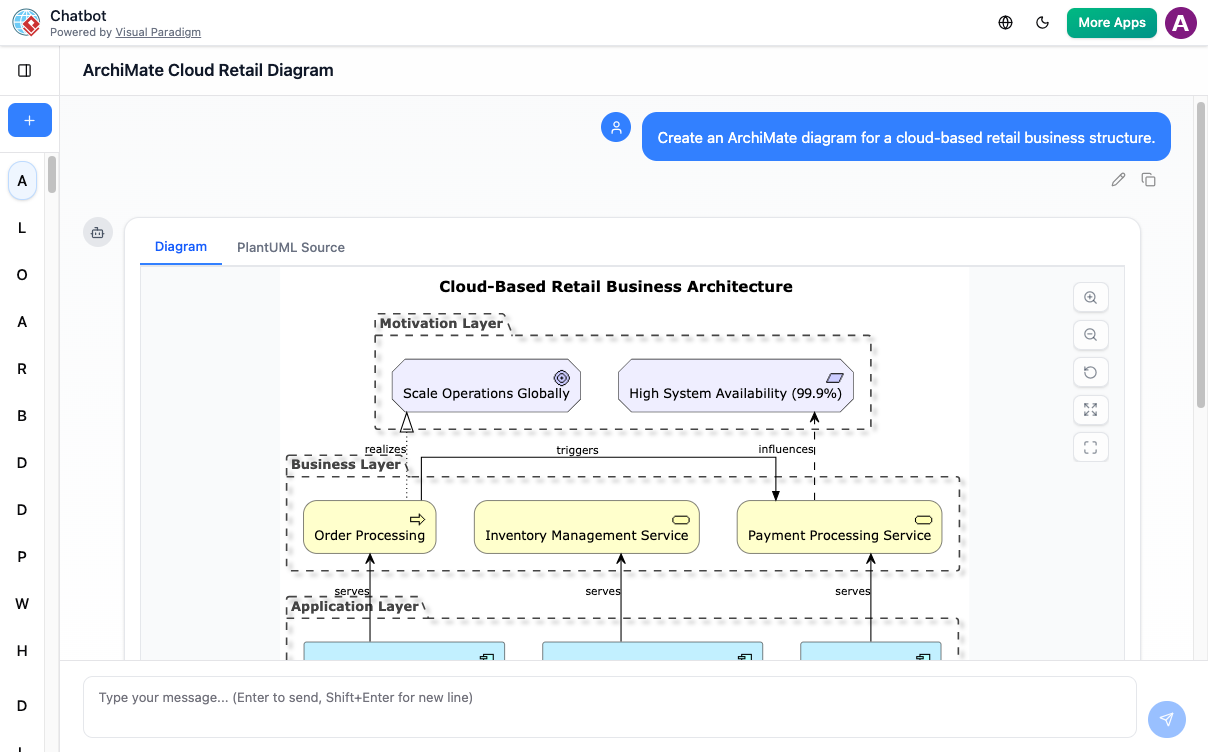Switch to the PlantUML Source tab
This screenshot has height=752, width=1208.
[x=290, y=247]
